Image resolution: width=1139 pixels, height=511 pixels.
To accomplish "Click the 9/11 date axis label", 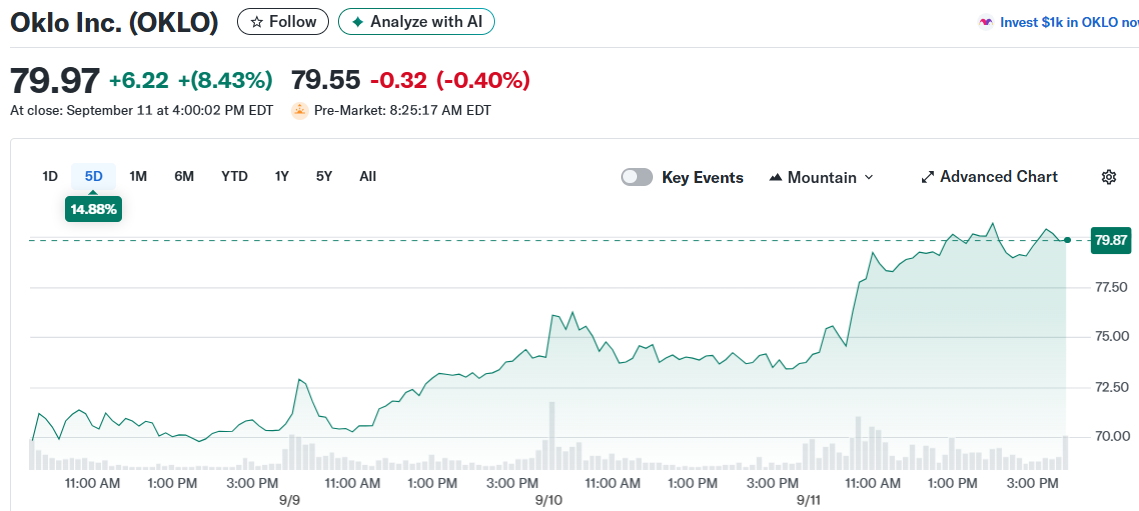I will coord(808,500).
